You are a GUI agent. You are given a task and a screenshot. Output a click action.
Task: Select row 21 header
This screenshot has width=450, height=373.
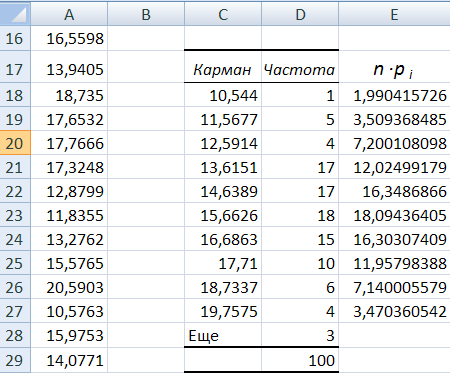click(x=15, y=167)
